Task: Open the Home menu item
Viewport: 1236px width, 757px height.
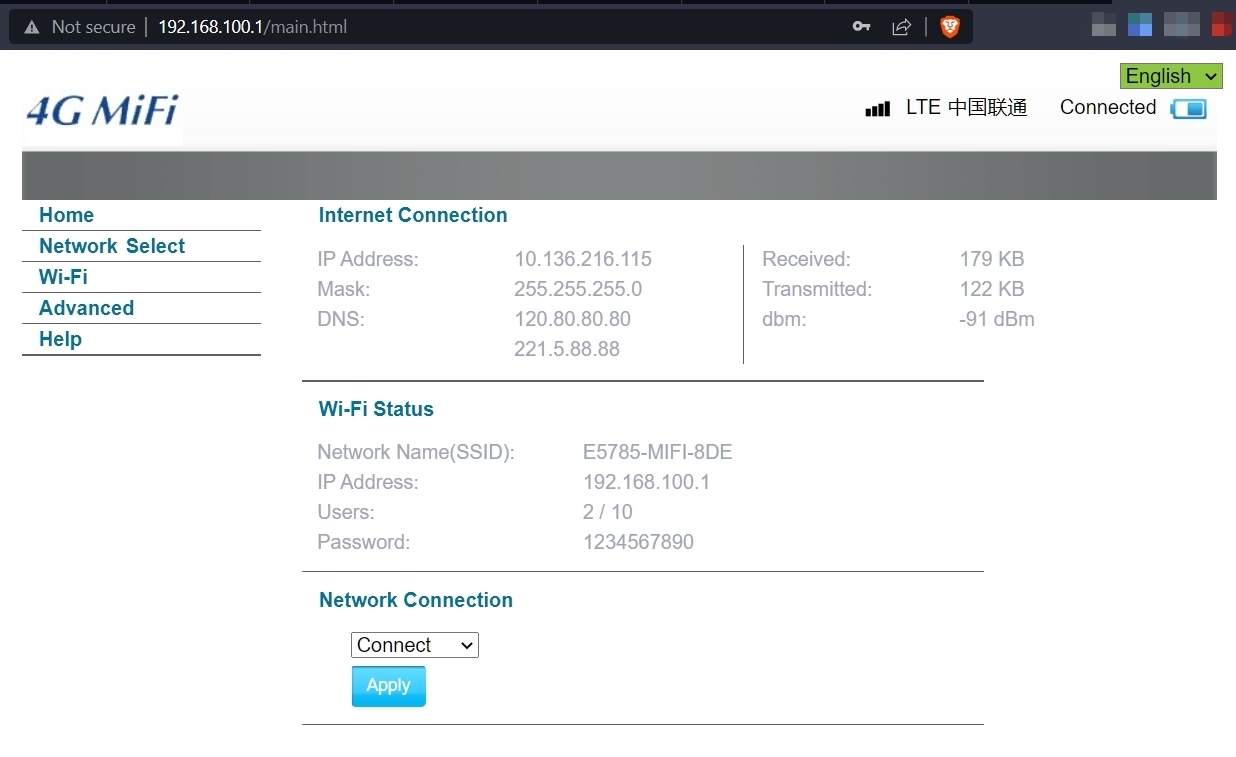Action: (66, 215)
